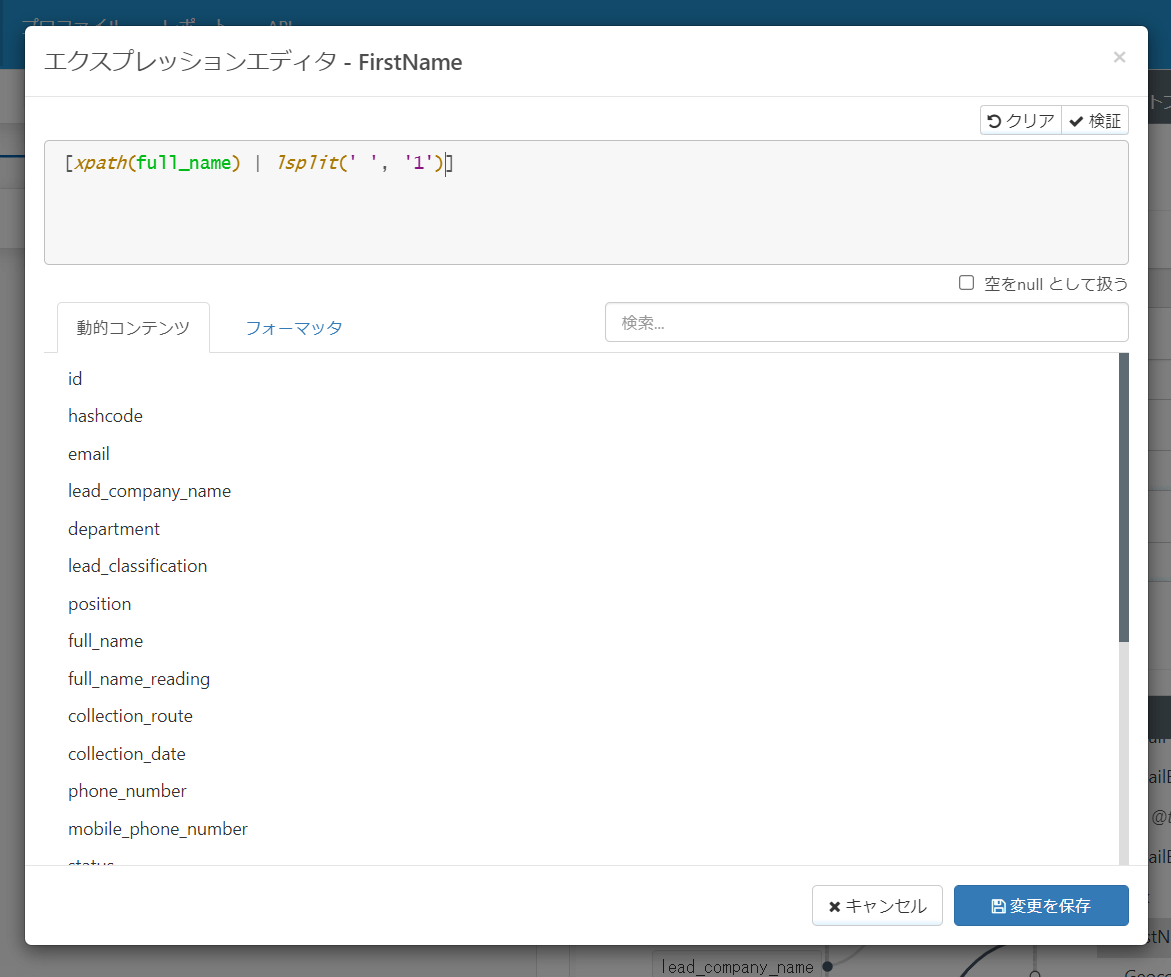
Task: Choose the mobile_phone_number field
Action: point(158,829)
